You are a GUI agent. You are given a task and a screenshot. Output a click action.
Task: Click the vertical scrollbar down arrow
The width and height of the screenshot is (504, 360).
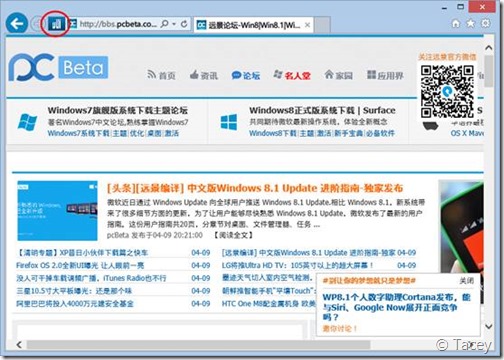click(489, 326)
